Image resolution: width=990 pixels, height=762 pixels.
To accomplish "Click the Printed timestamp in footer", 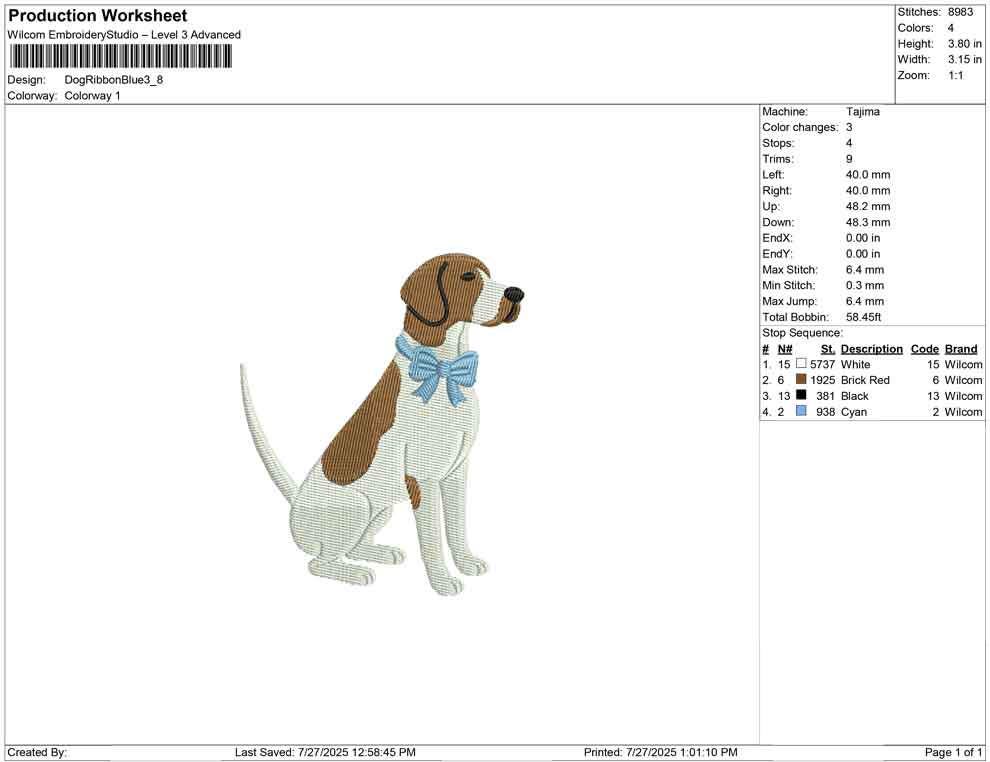I will click(660, 752).
